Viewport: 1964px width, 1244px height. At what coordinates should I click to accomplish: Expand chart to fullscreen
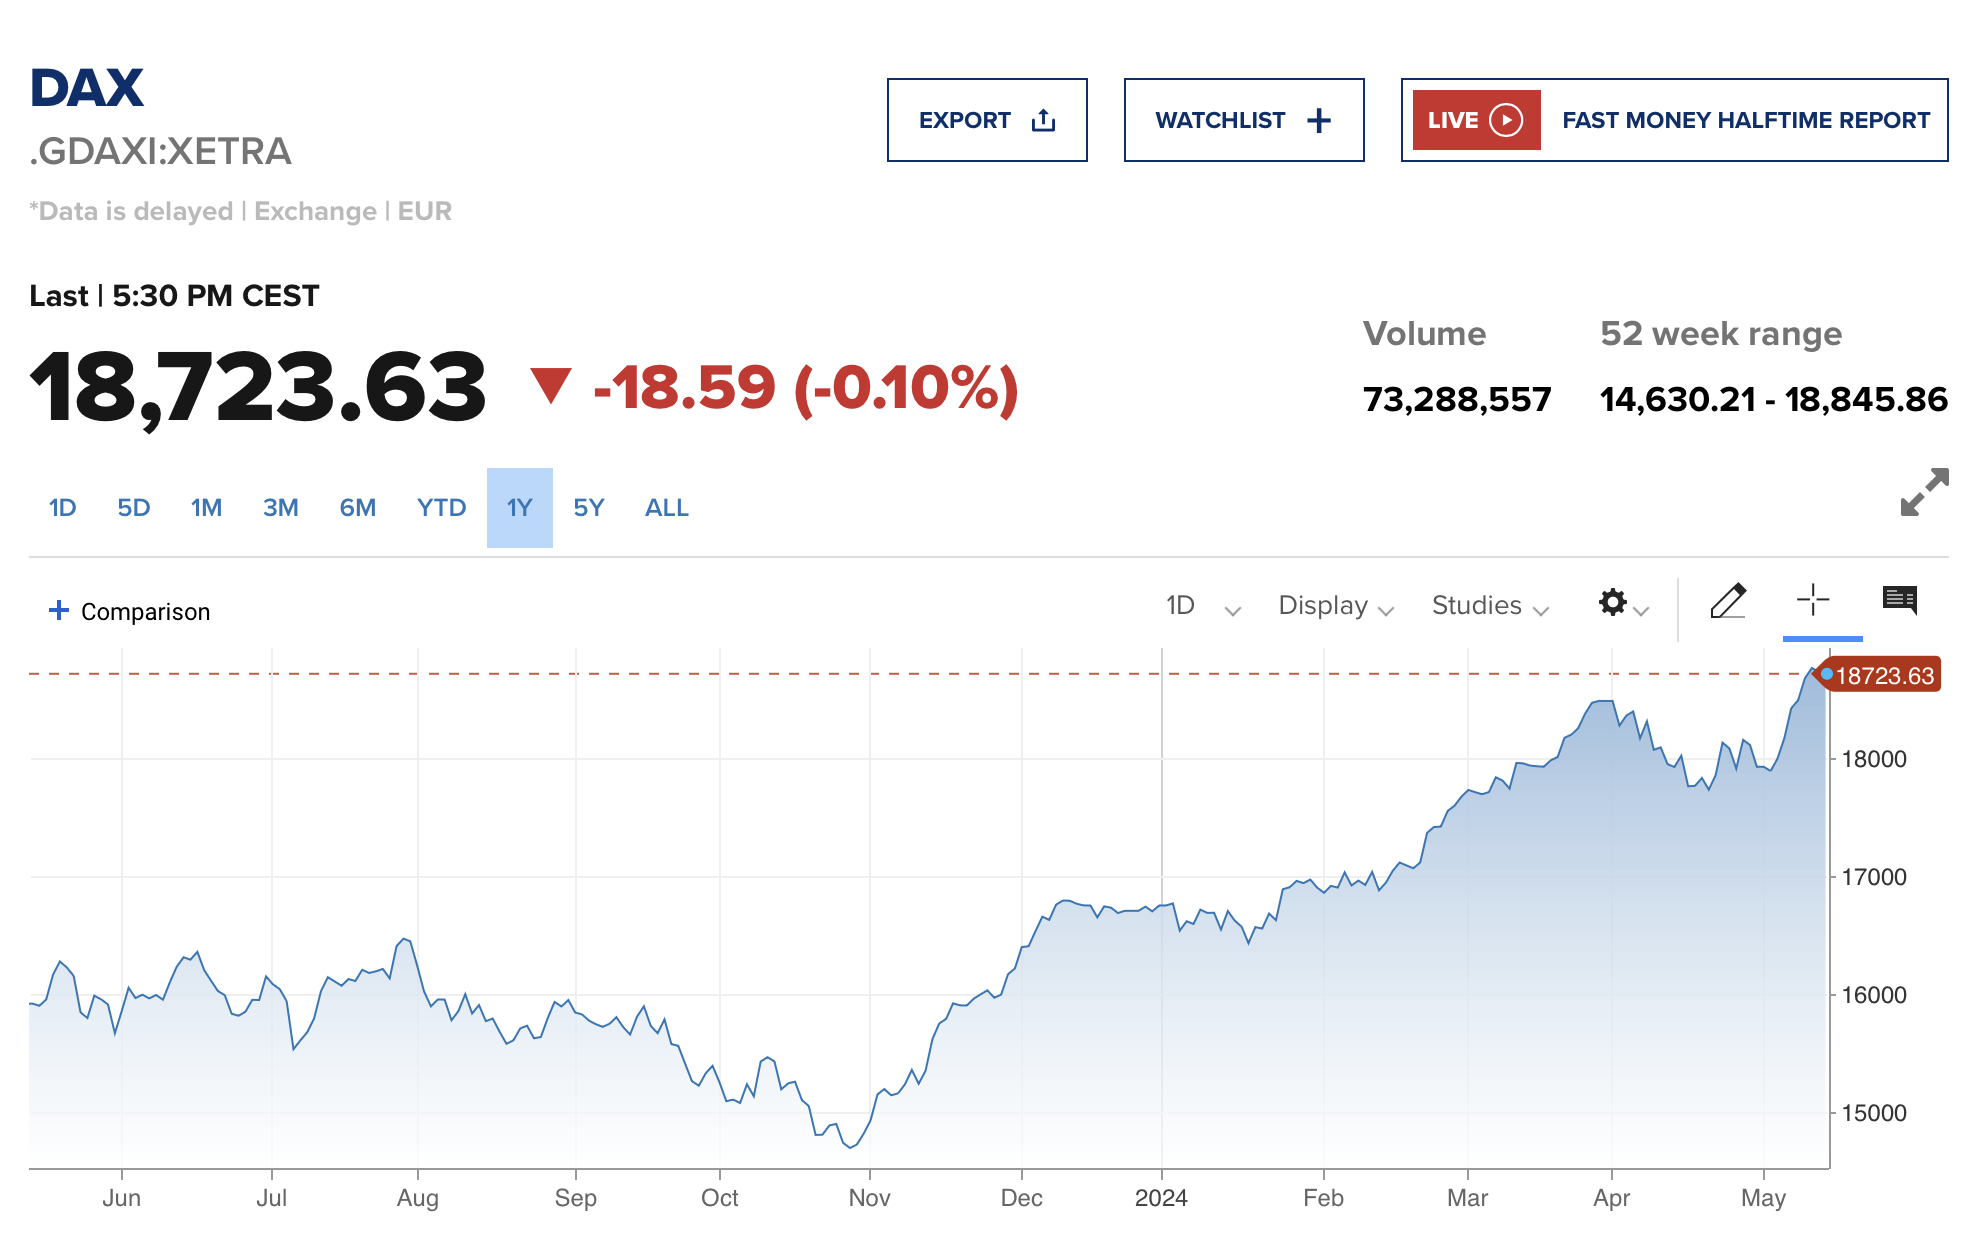(x=1924, y=492)
